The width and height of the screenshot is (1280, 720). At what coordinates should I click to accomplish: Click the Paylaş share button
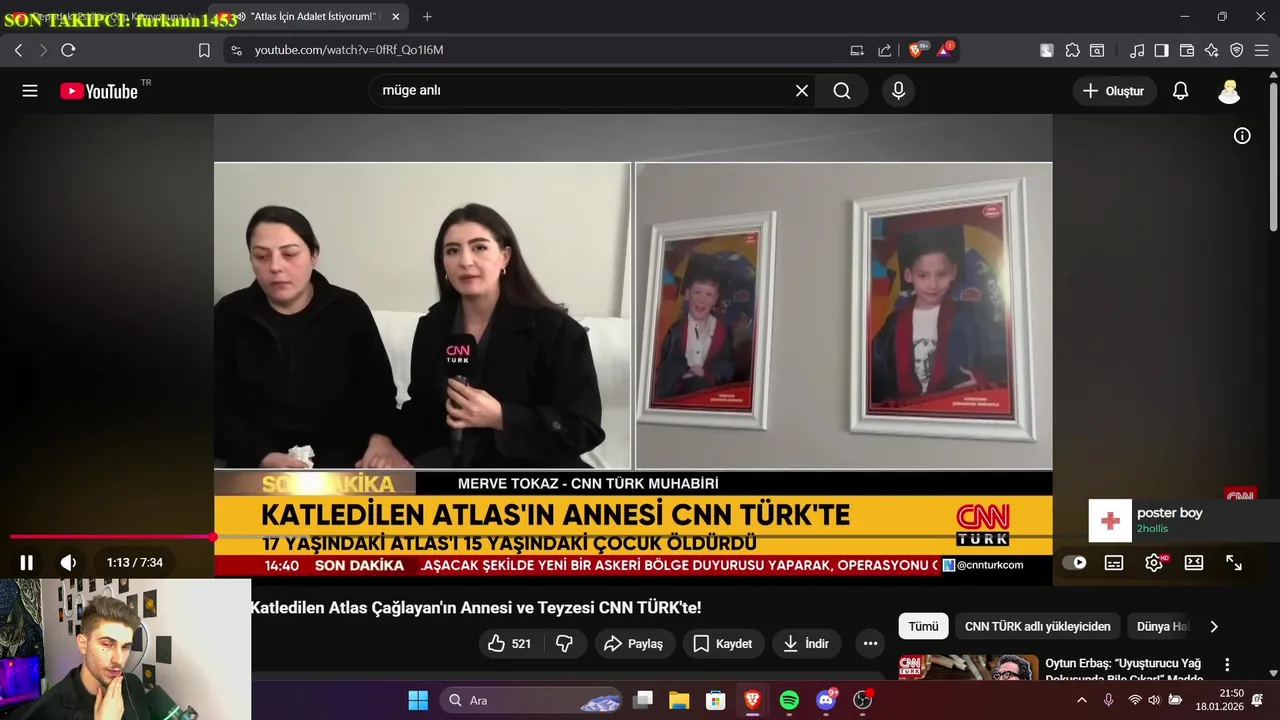634,644
